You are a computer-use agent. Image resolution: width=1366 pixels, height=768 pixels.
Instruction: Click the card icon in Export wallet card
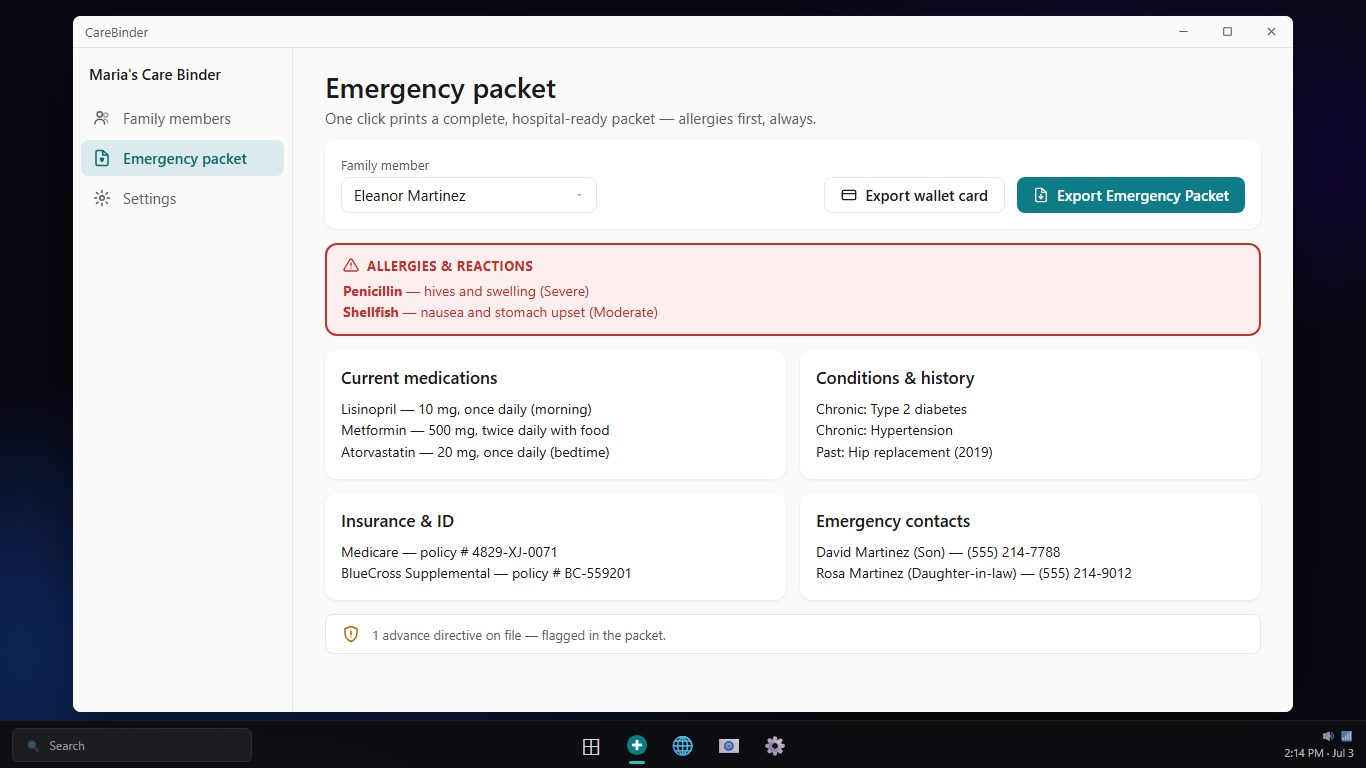(849, 195)
